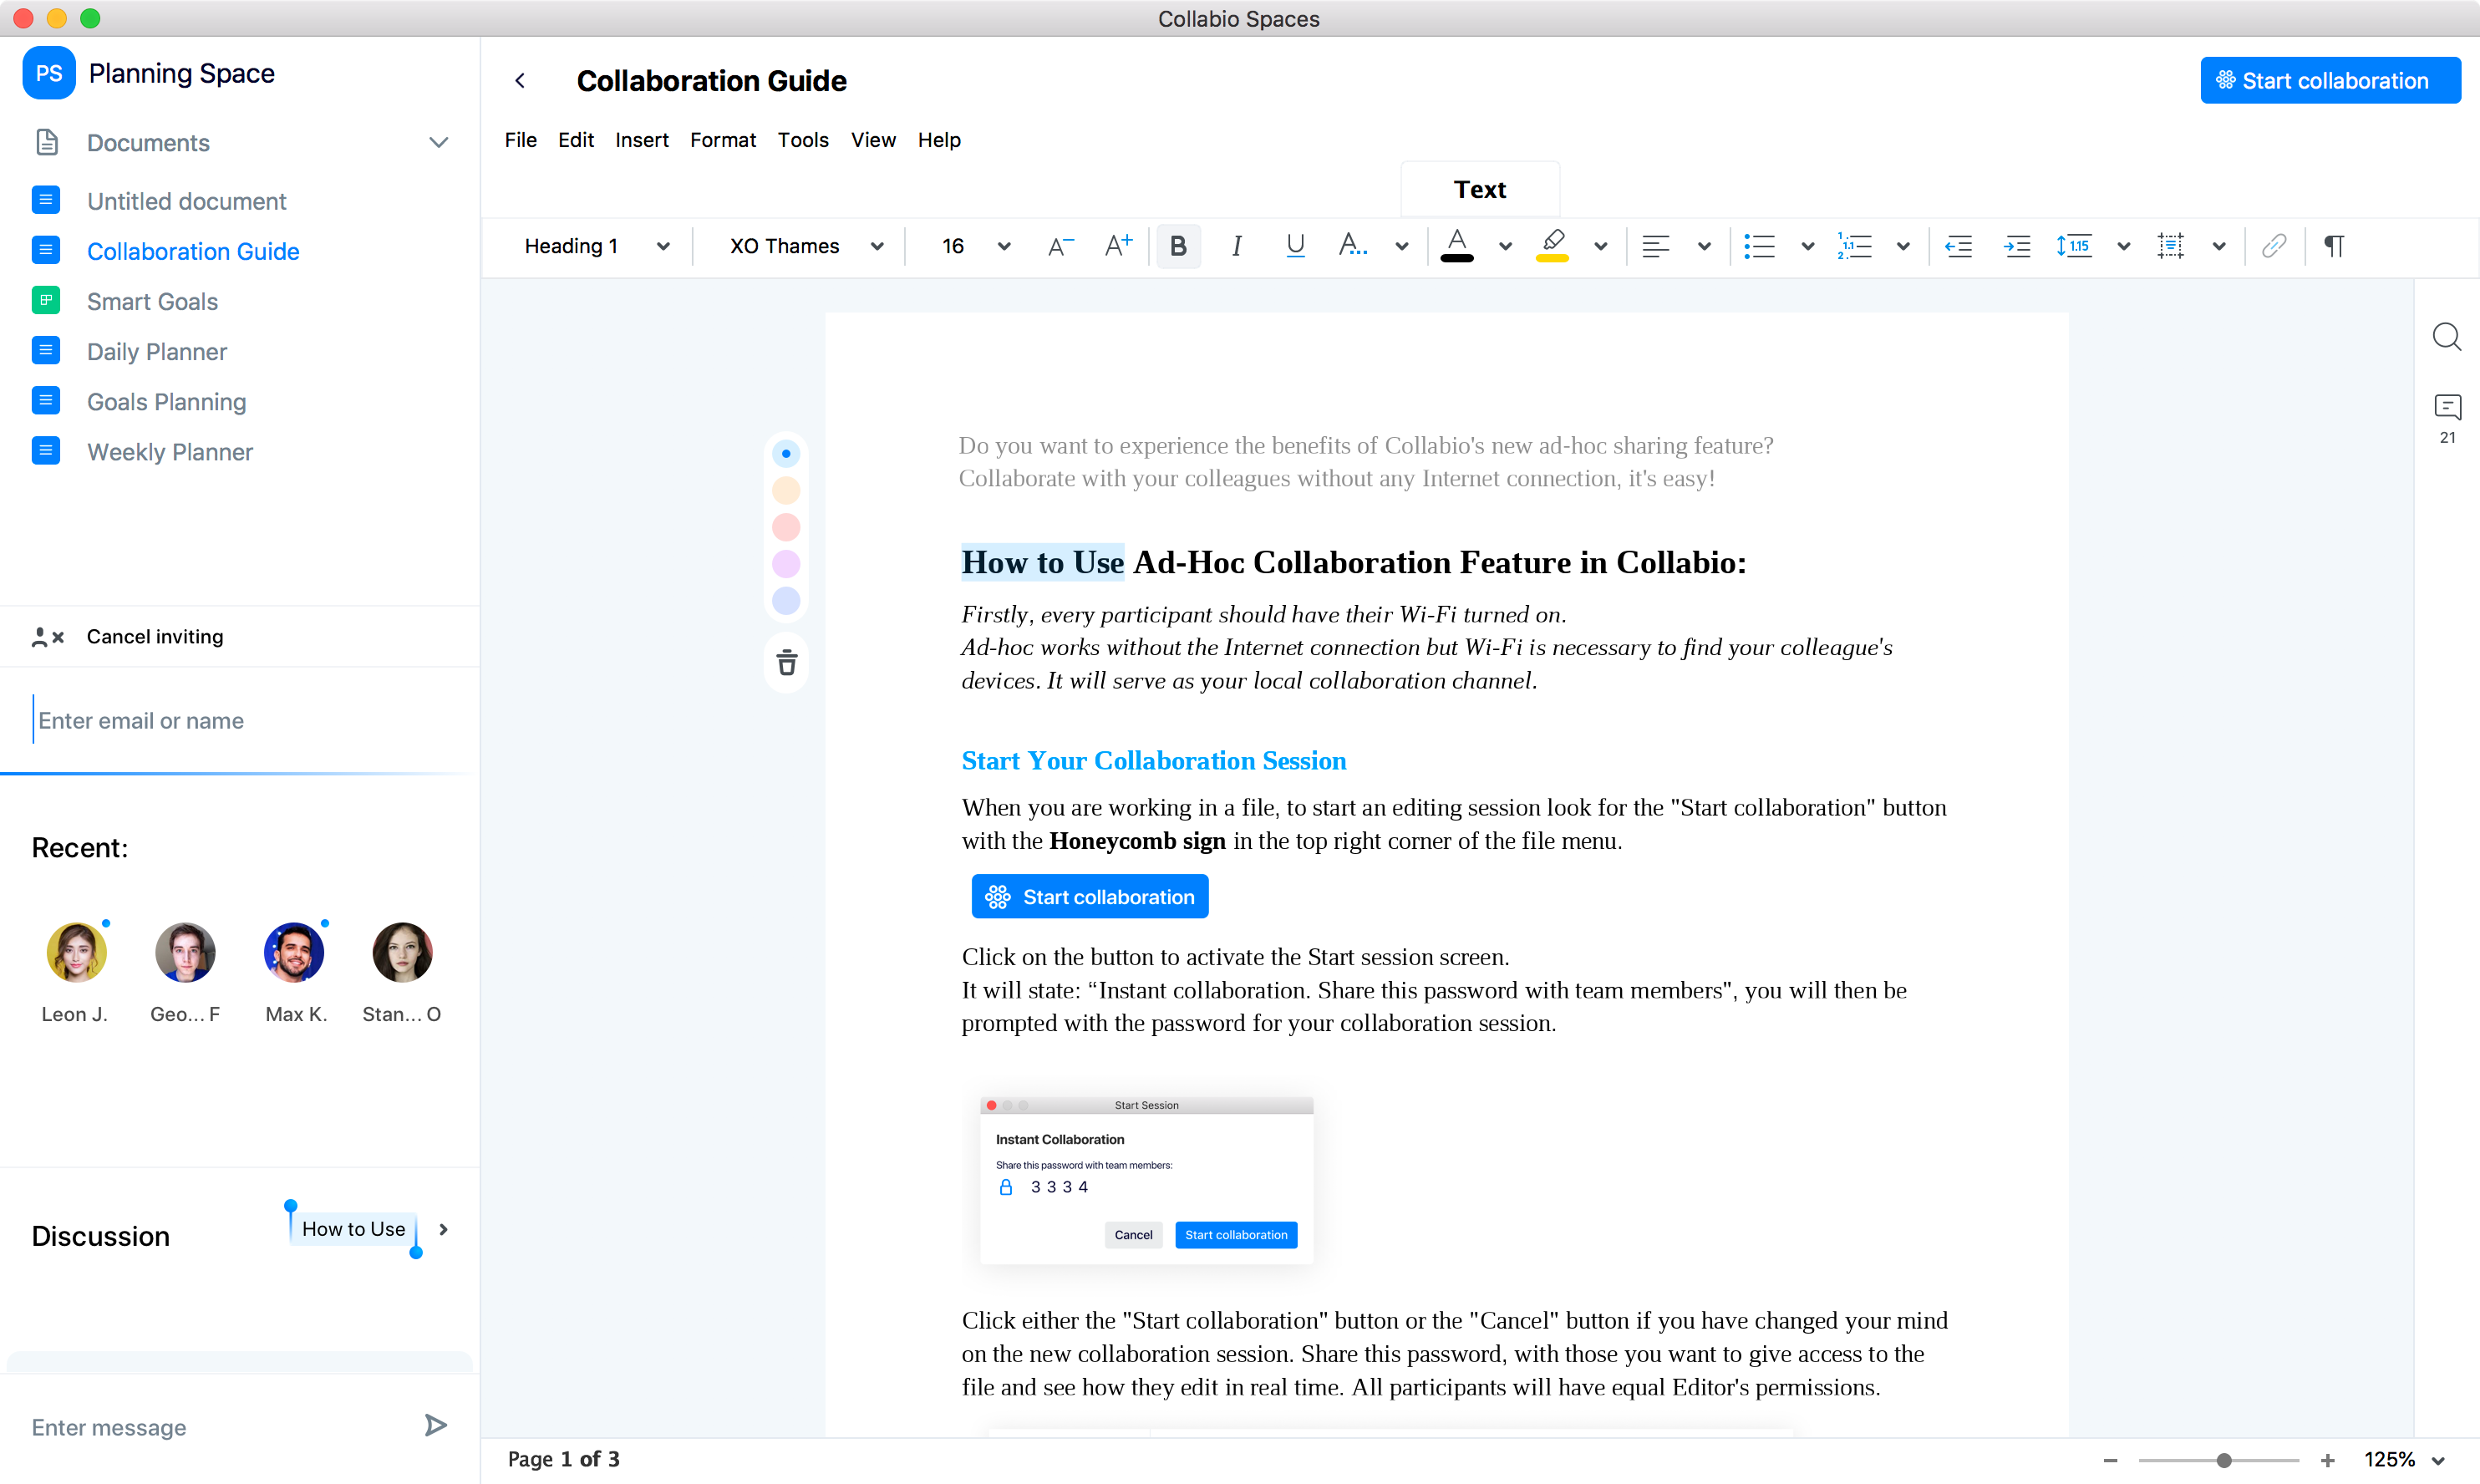Toggle bold formatting
Image resolution: width=2480 pixels, height=1484 pixels.
coord(1178,246)
